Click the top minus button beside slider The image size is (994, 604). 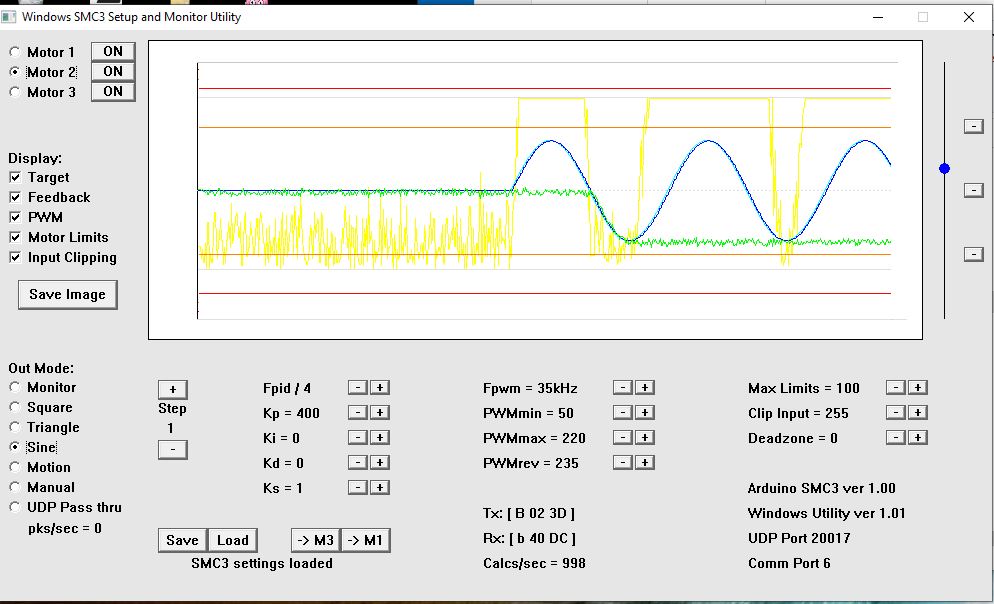click(x=973, y=126)
